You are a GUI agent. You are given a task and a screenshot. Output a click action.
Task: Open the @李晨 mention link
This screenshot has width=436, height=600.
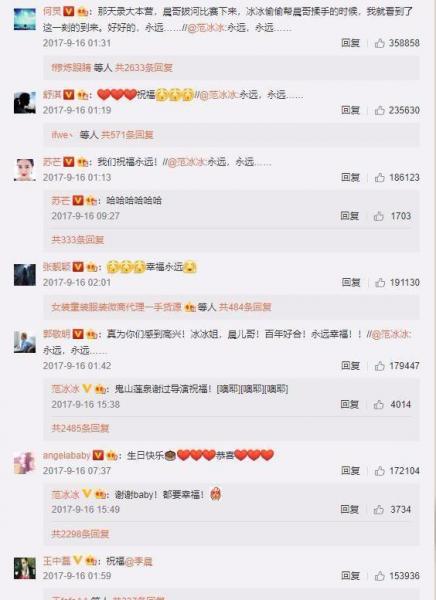139,561
